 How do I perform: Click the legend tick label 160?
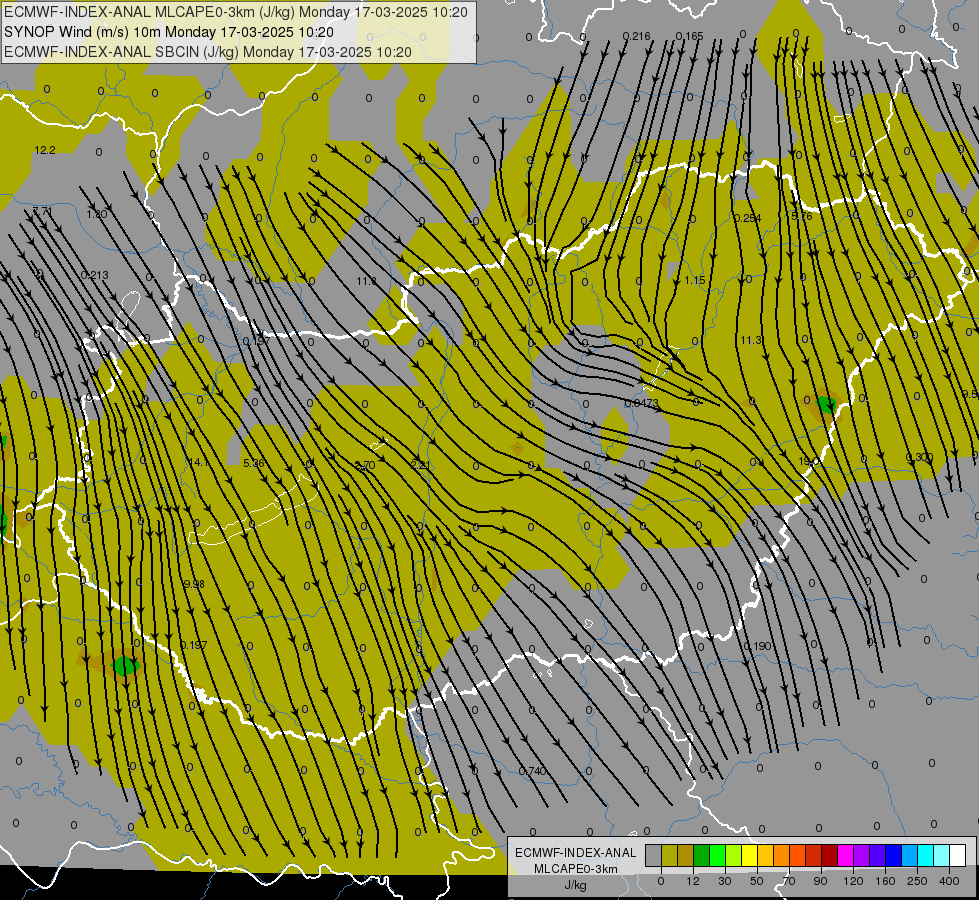[x=885, y=881]
